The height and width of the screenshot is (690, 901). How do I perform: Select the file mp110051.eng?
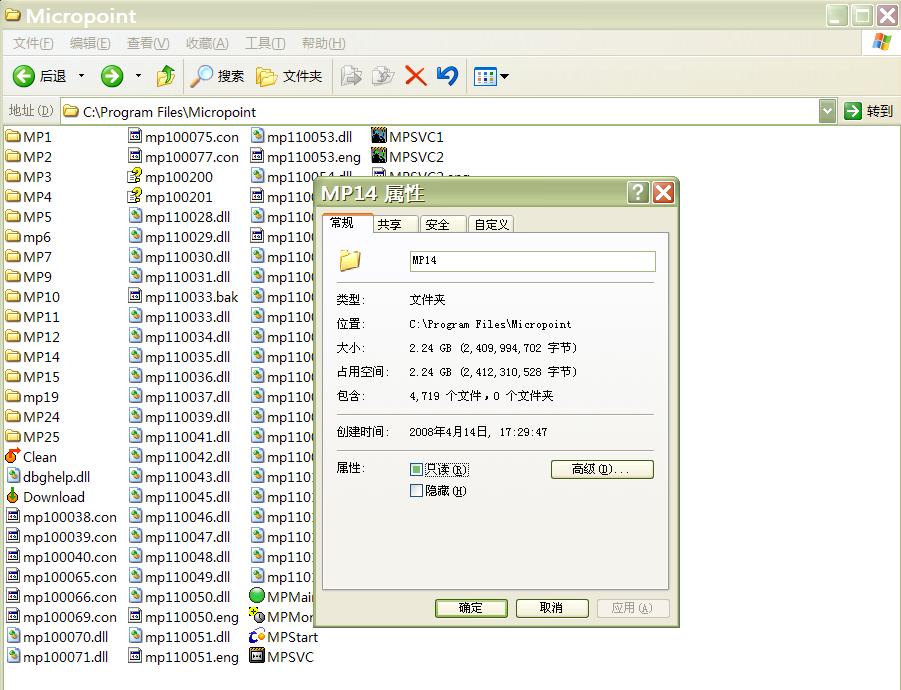tap(183, 657)
